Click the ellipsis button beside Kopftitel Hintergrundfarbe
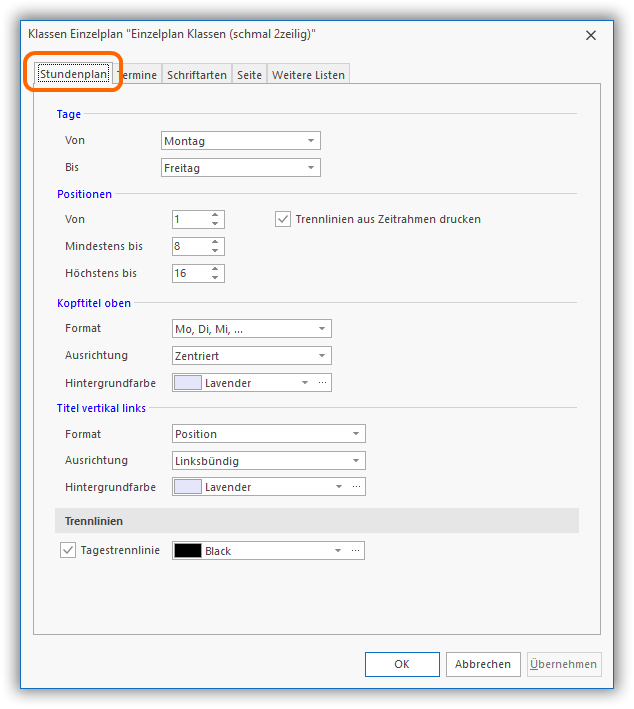Image resolution: width=634 pixels, height=709 pixels. 322,382
